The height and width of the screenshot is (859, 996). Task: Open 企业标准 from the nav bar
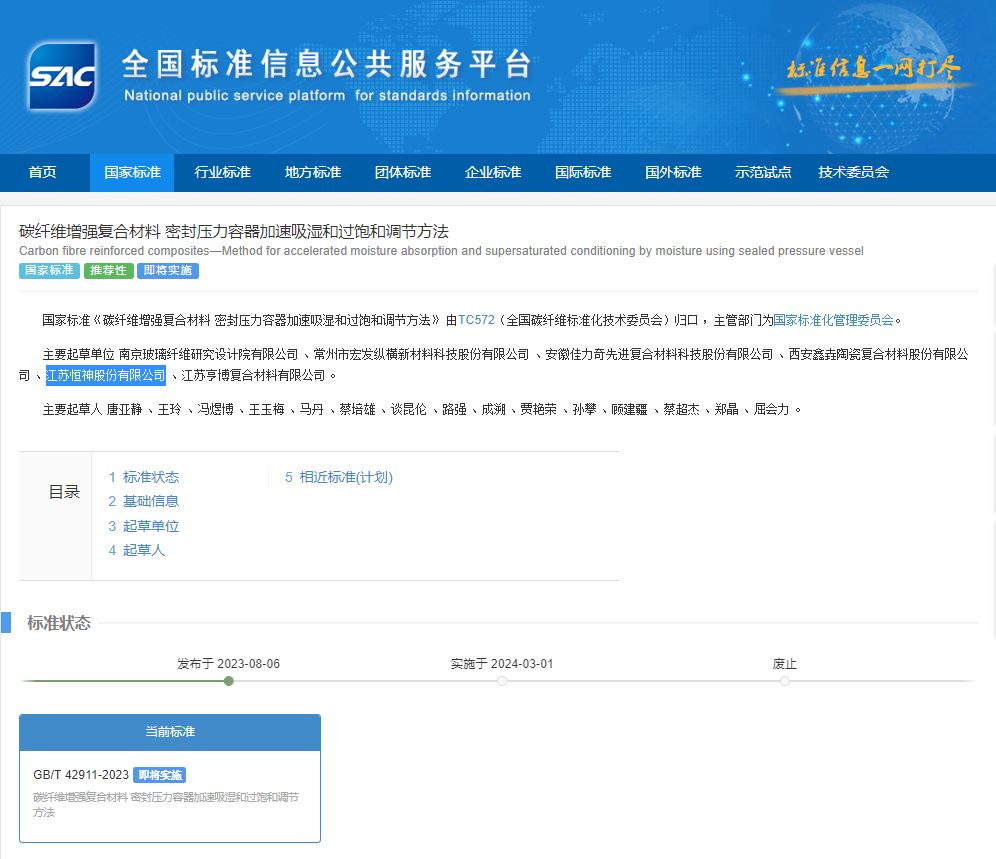(493, 172)
